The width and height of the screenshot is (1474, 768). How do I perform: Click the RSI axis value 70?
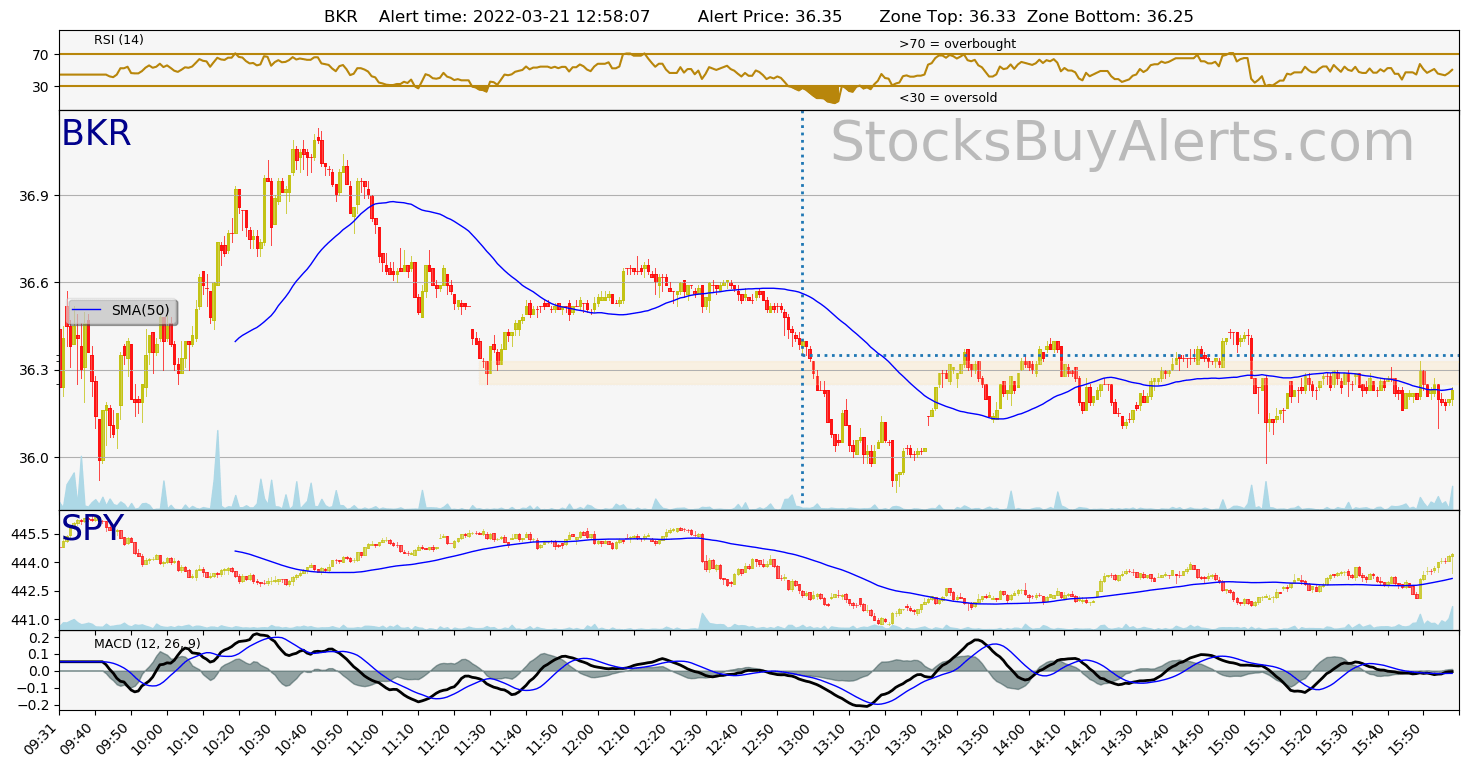point(40,54)
